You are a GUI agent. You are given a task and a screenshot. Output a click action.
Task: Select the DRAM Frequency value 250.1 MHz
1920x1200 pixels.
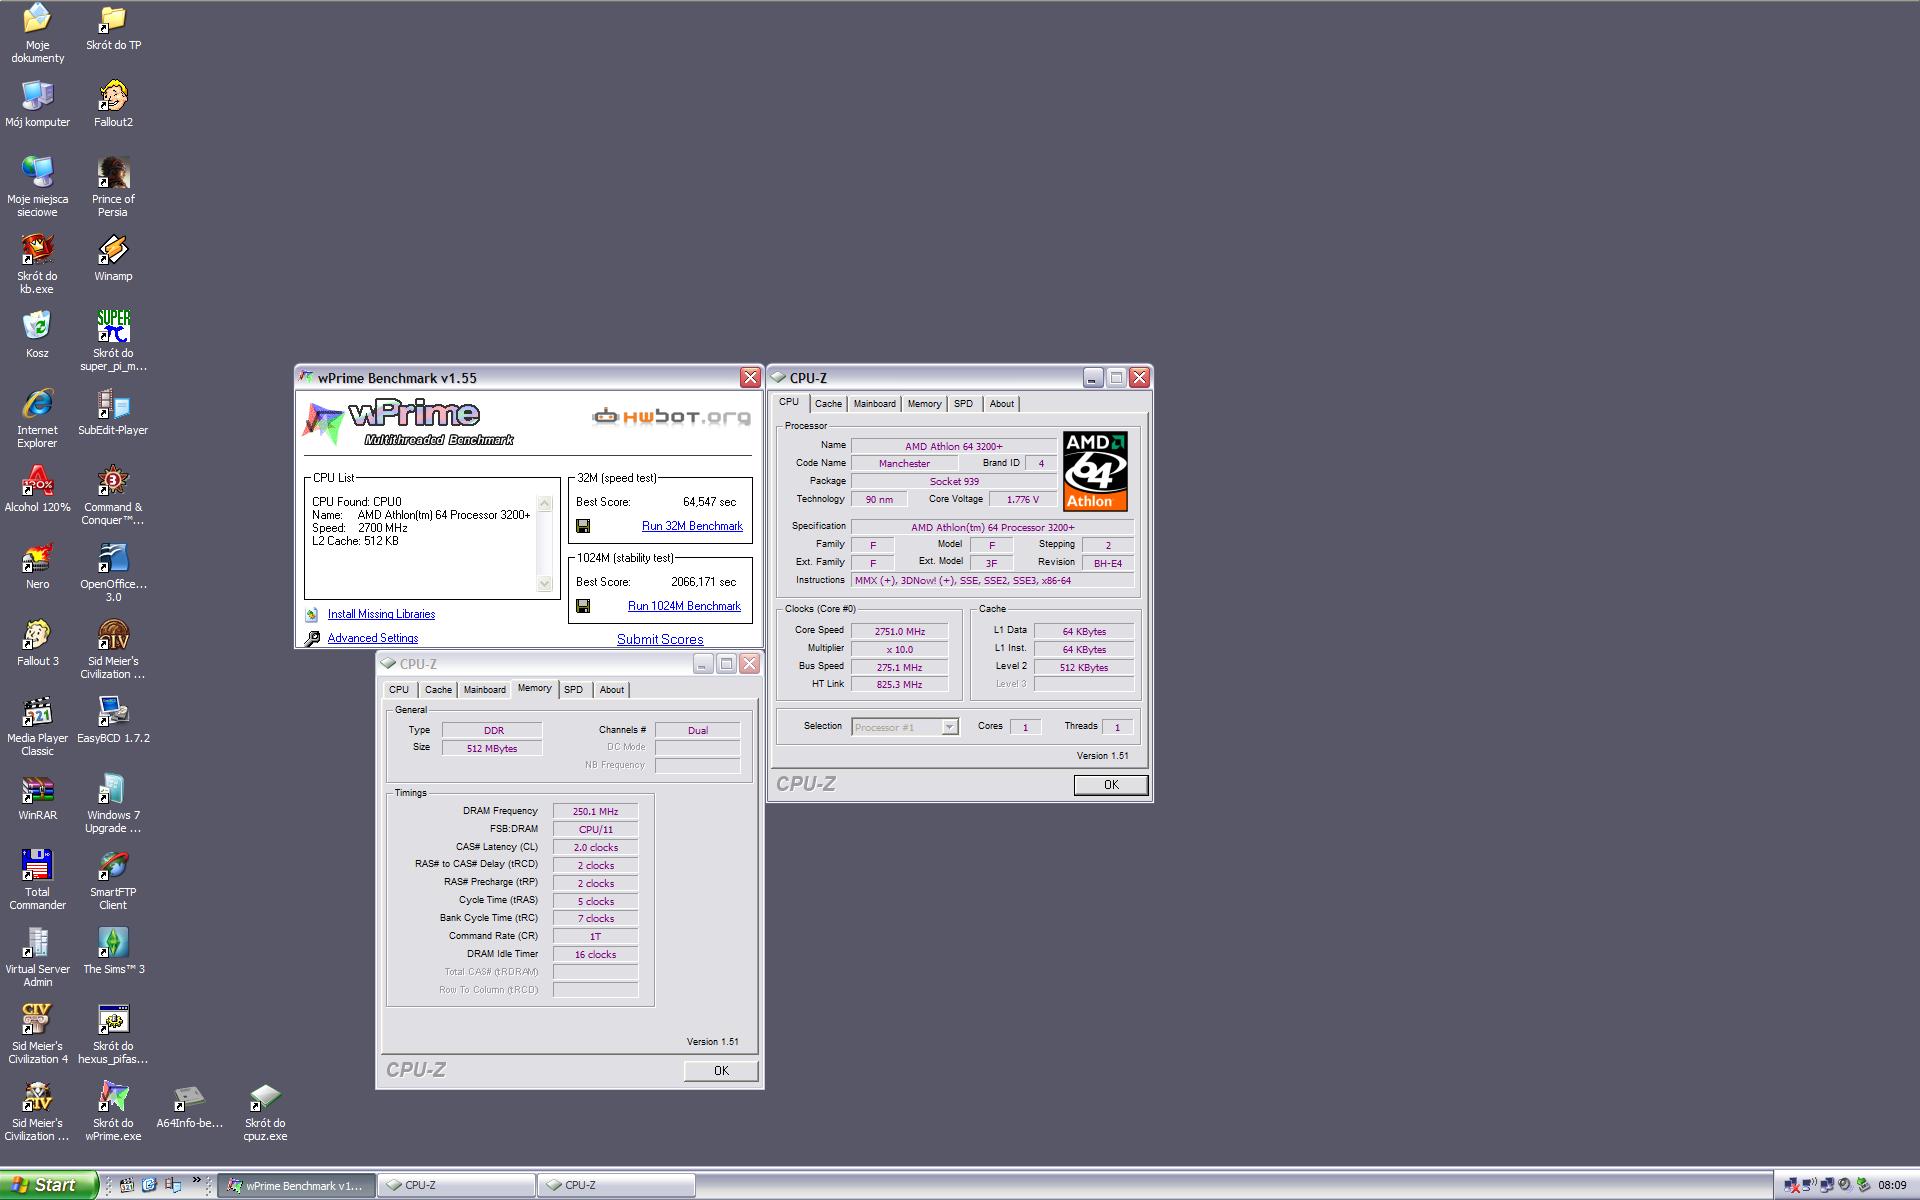point(595,812)
